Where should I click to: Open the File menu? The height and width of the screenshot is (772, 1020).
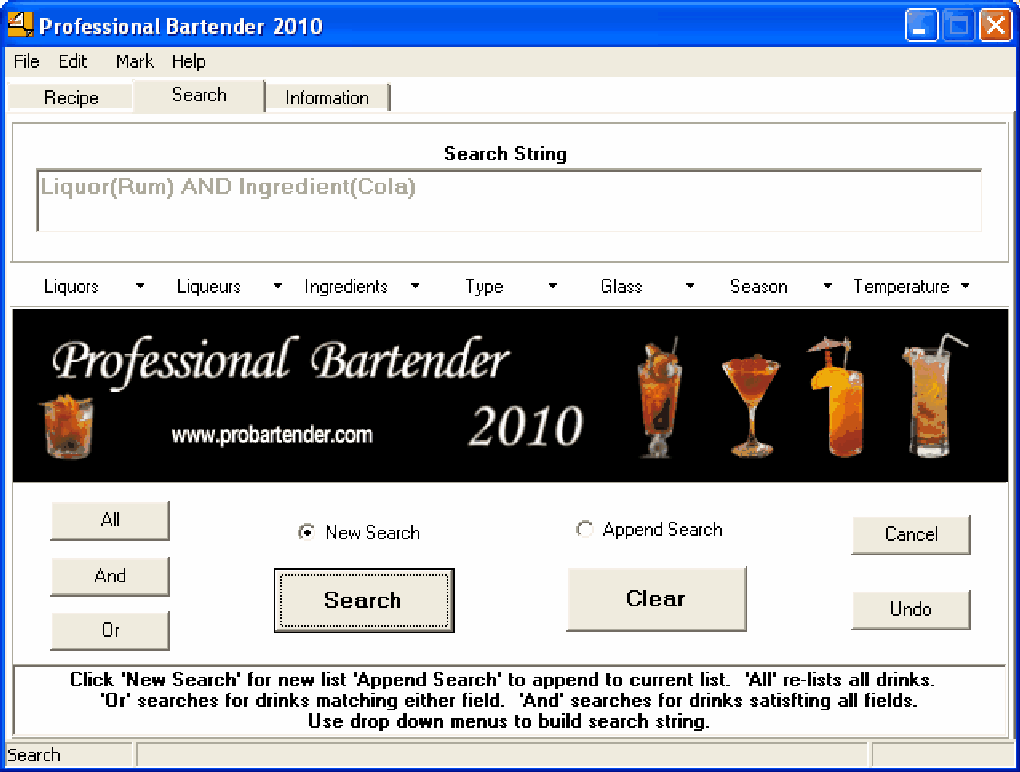[27, 62]
